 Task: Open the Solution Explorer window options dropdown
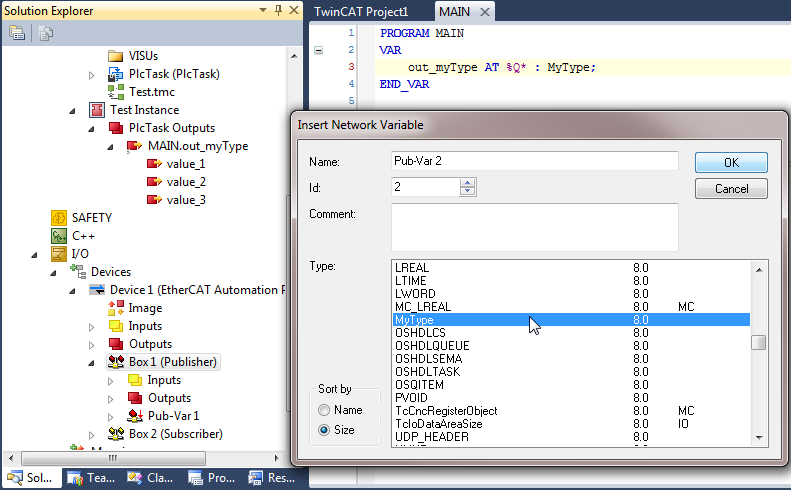(x=263, y=10)
